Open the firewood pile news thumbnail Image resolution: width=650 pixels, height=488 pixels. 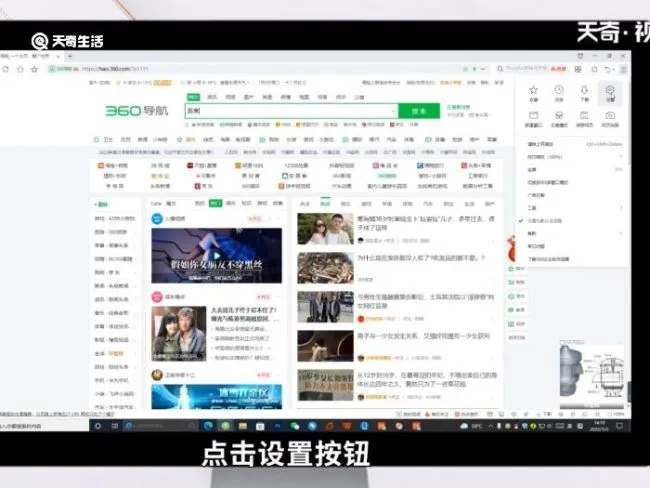coord(325,268)
